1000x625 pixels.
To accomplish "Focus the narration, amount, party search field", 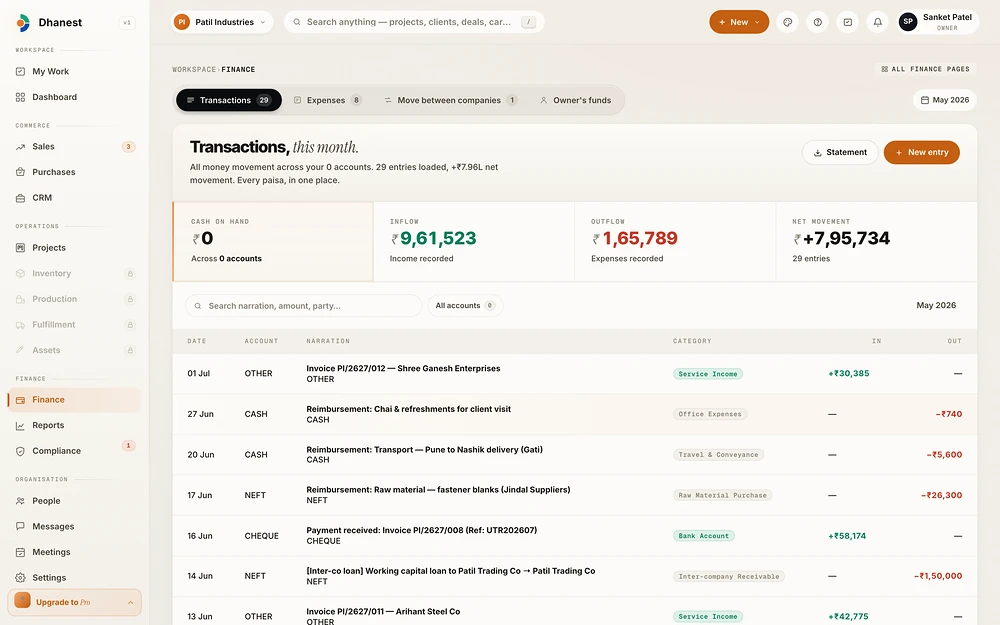I will click(304, 305).
